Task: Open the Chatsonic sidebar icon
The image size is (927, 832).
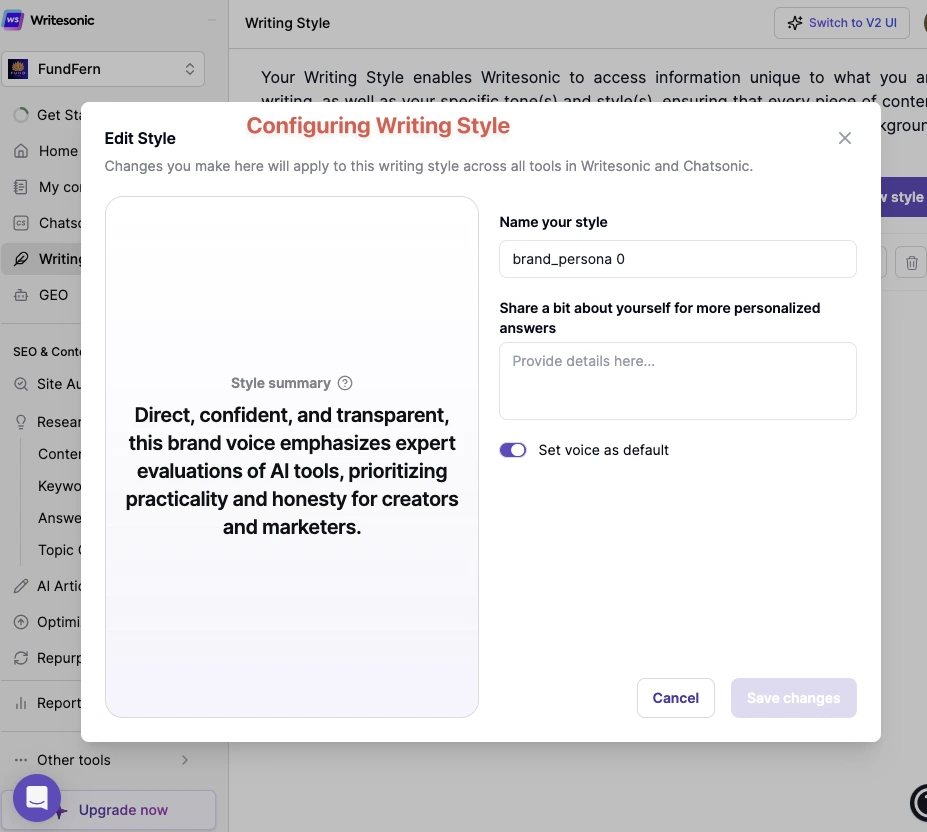Action: (x=21, y=223)
